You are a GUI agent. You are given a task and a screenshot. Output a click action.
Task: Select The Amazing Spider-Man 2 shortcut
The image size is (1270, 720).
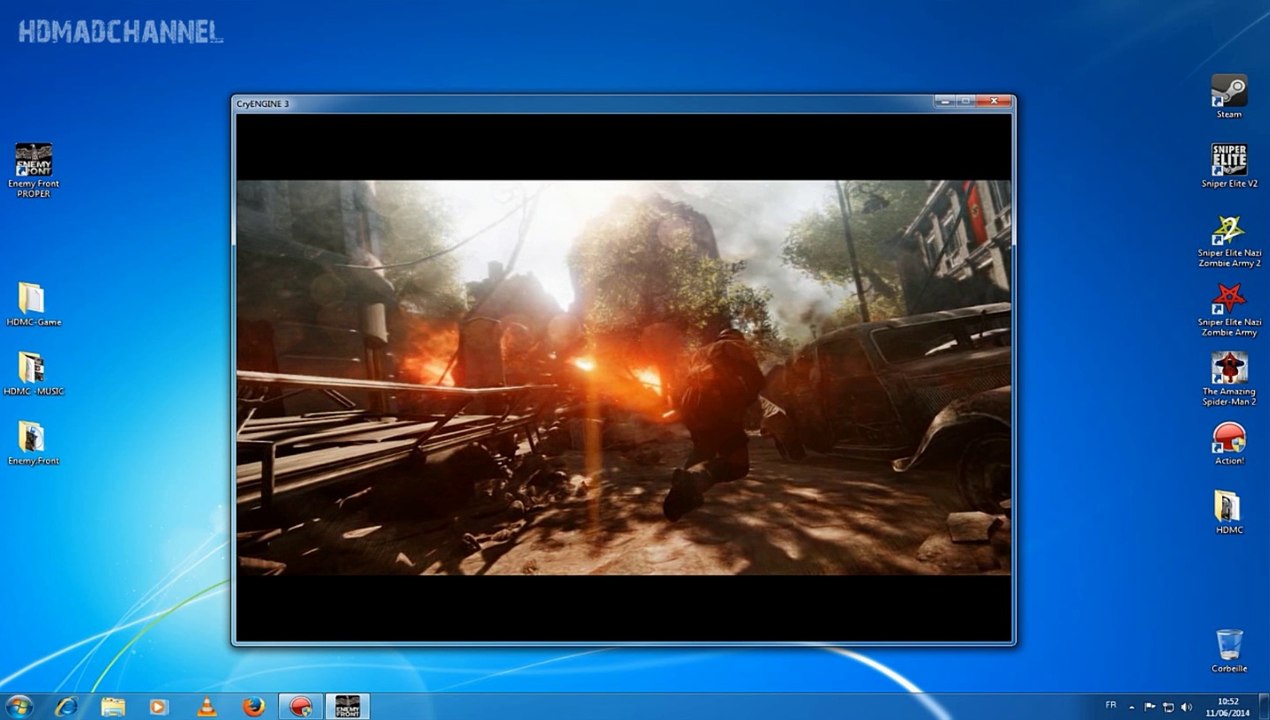(x=1229, y=378)
